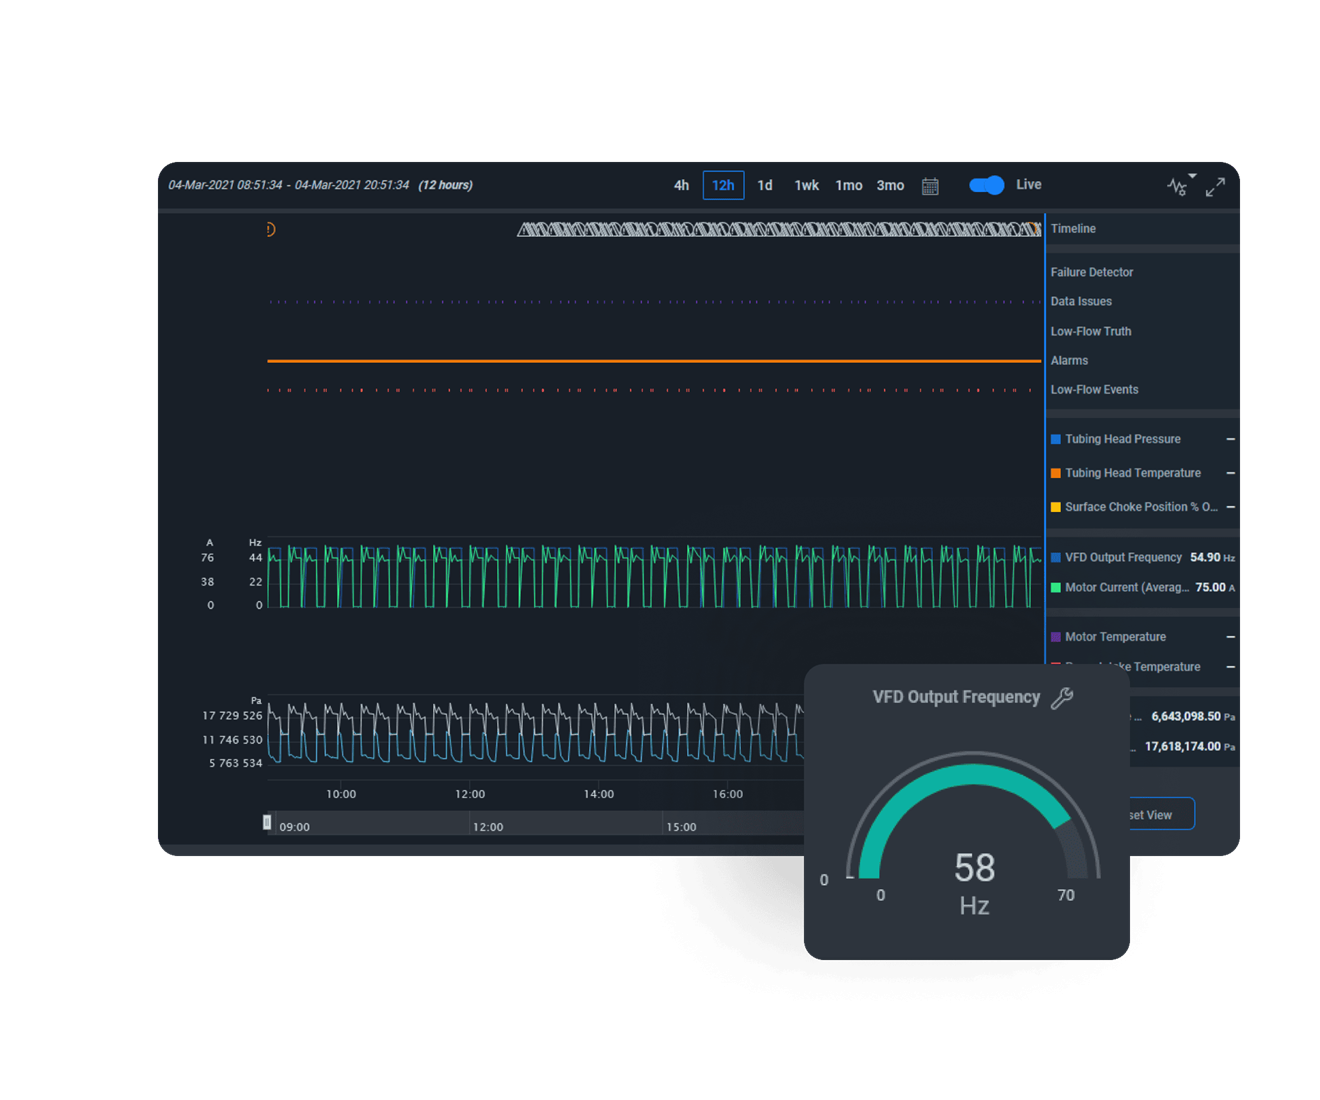Click wrench icon on VFD Output Frequency gauge
The image size is (1320, 1100).
[1062, 698]
